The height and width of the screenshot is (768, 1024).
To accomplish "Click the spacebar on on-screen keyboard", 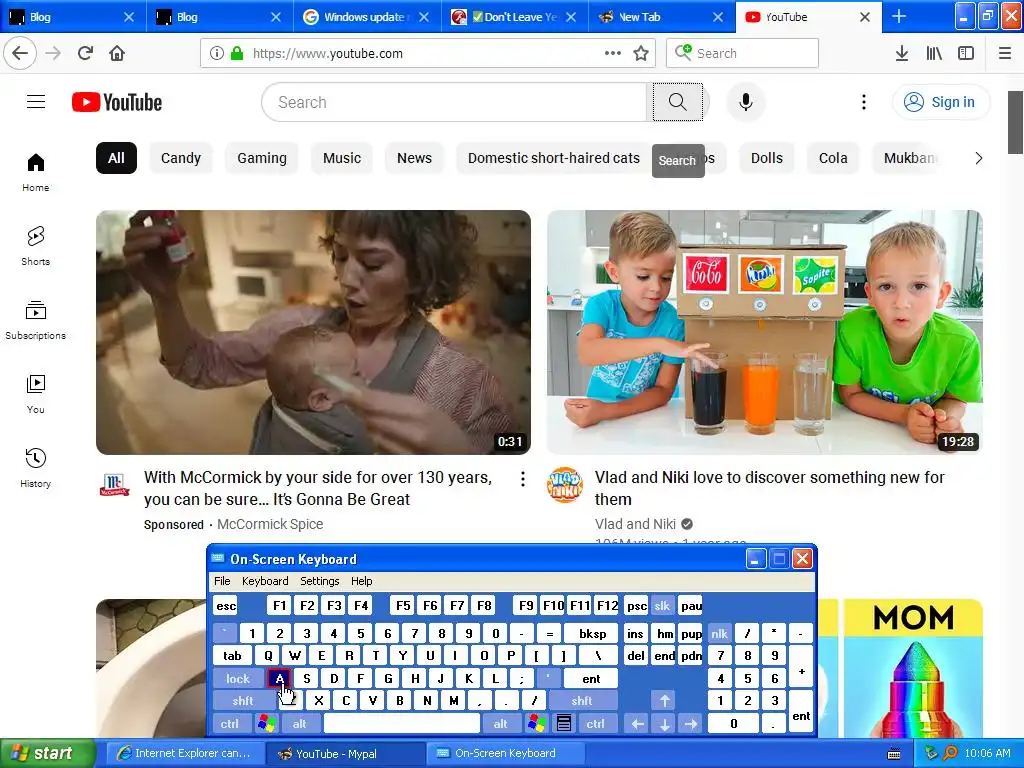I will [x=402, y=724].
